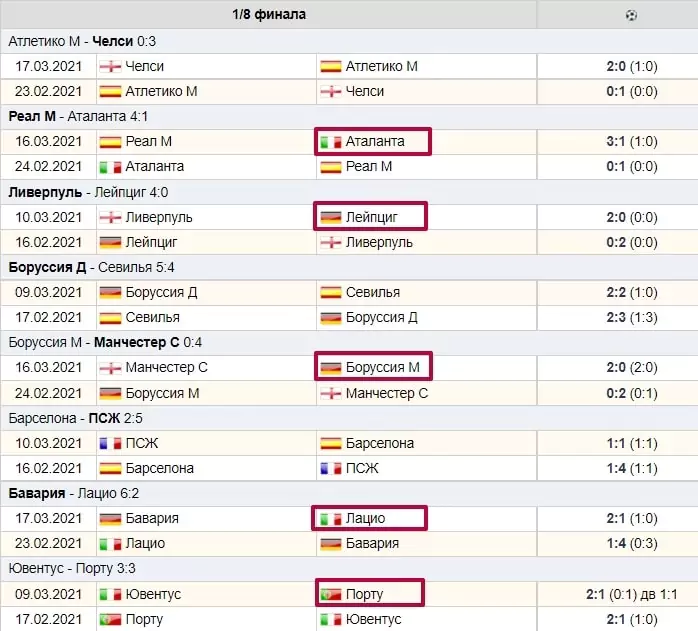Open the 1:4 (0:3) Лацио vs Бавария score

(x=631, y=543)
